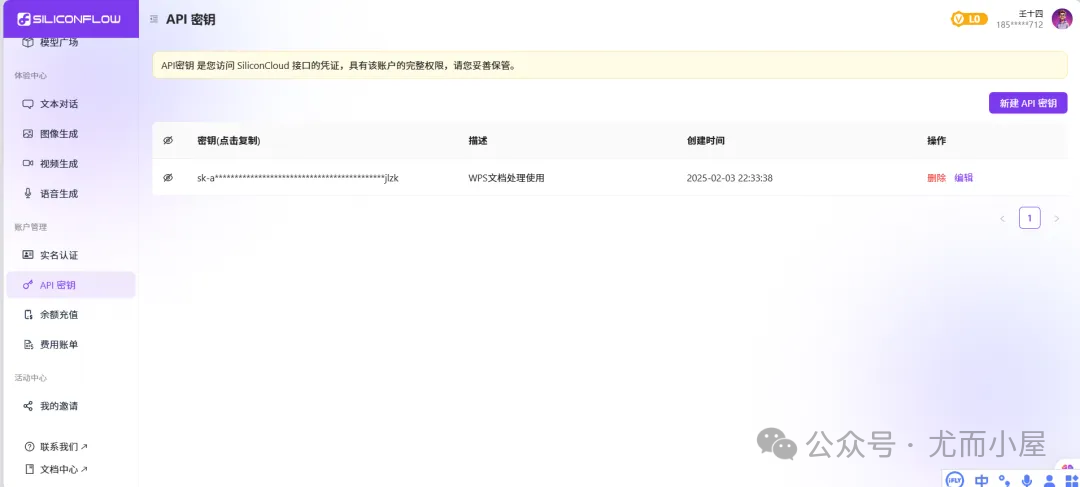This screenshot has width=1080, height=487.
Task: Reveal the sk-a key using its eye icon
Action: (x=167, y=178)
